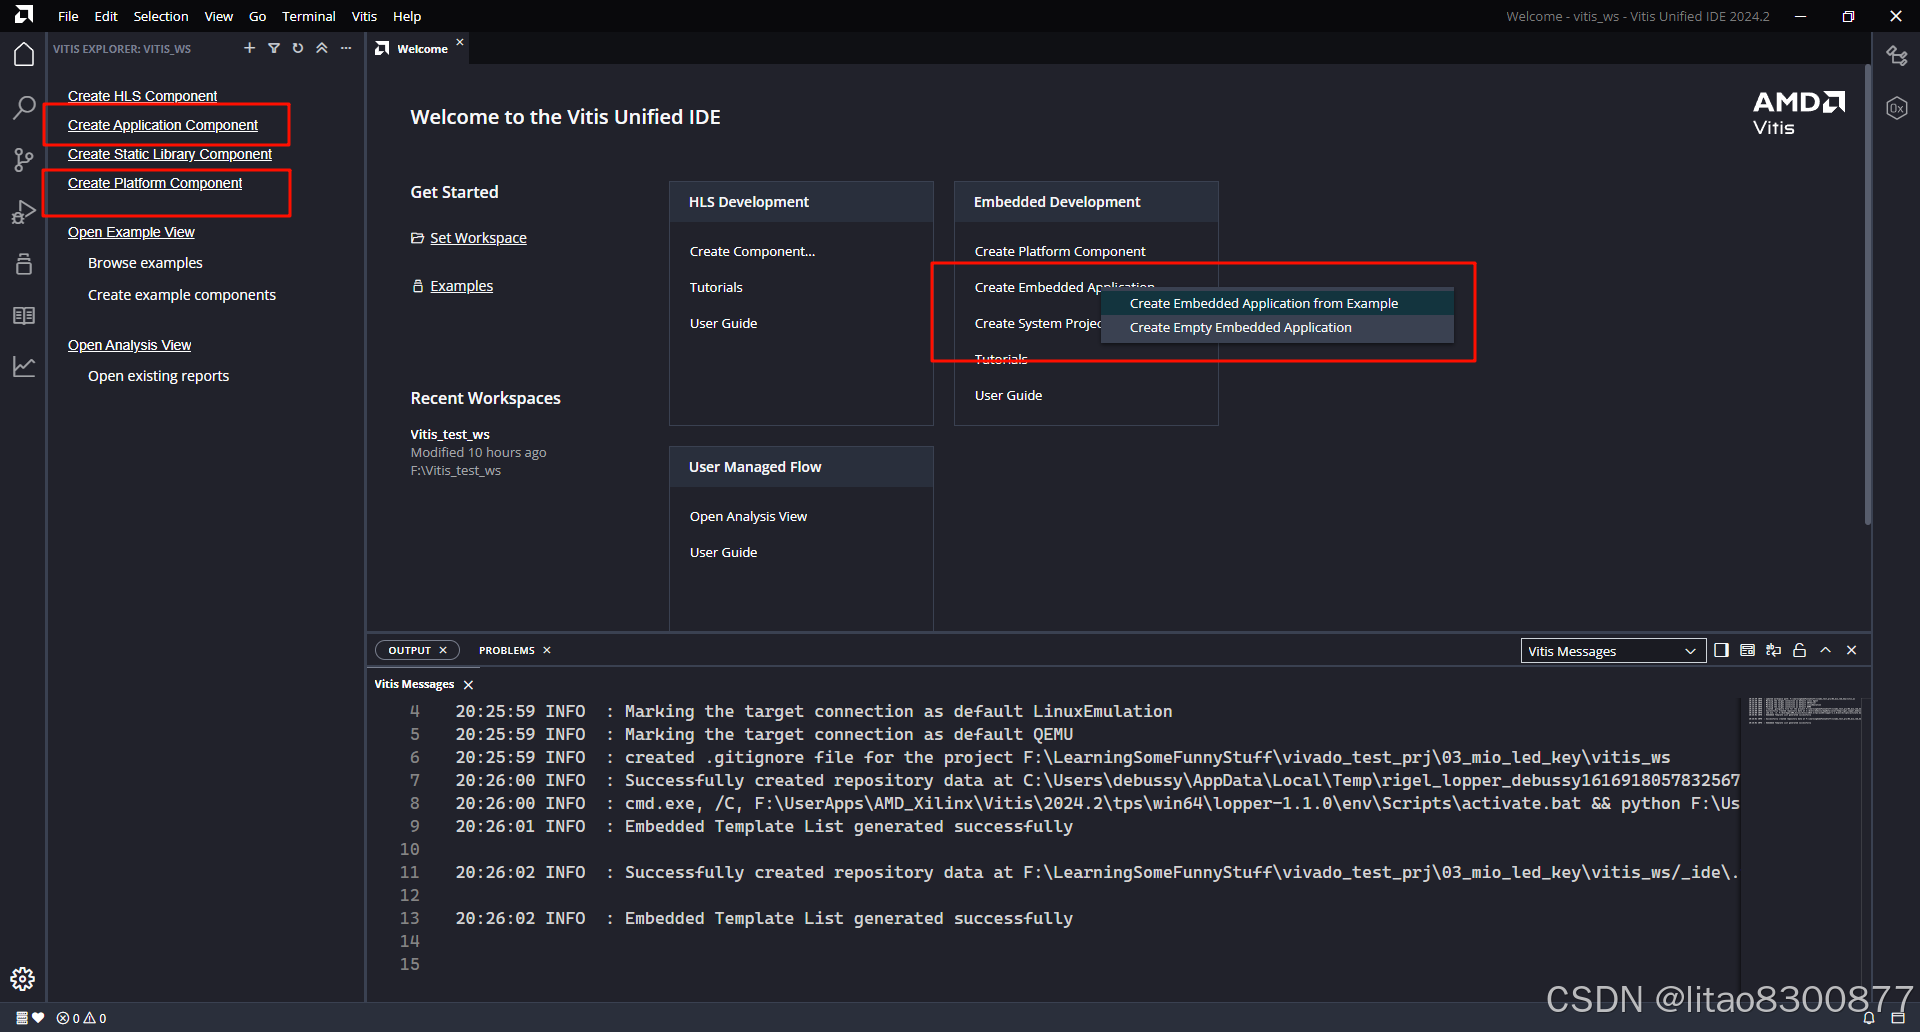The image size is (1920, 1032).
Task: Click Open Example View link
Action: [x=131, y=232]
